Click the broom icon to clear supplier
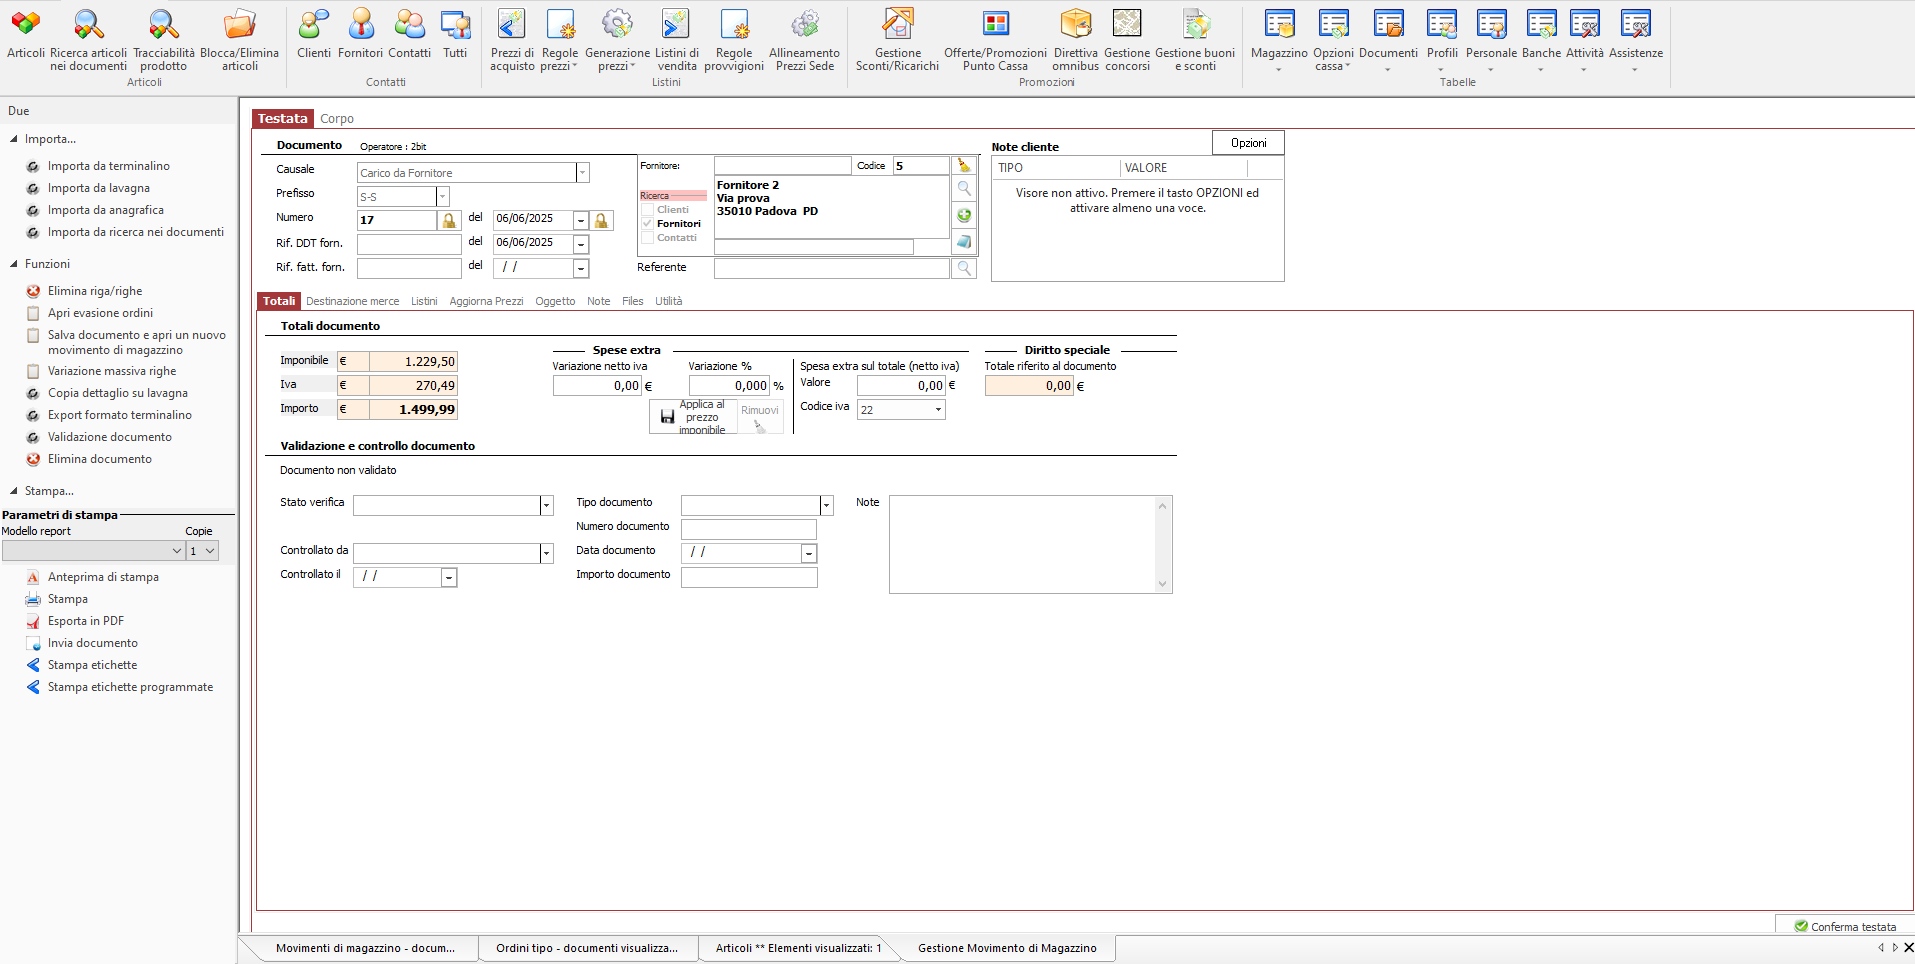The width and height of the screenshot is (1915, 964). tap(964, 165)
